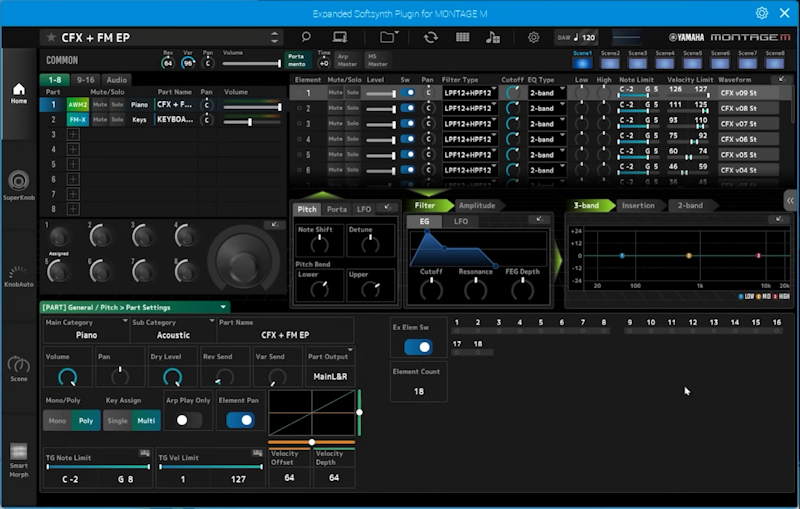This screenshot has width=800, height=509.
Task: Pop out the element table
Action: click(782, 79)
